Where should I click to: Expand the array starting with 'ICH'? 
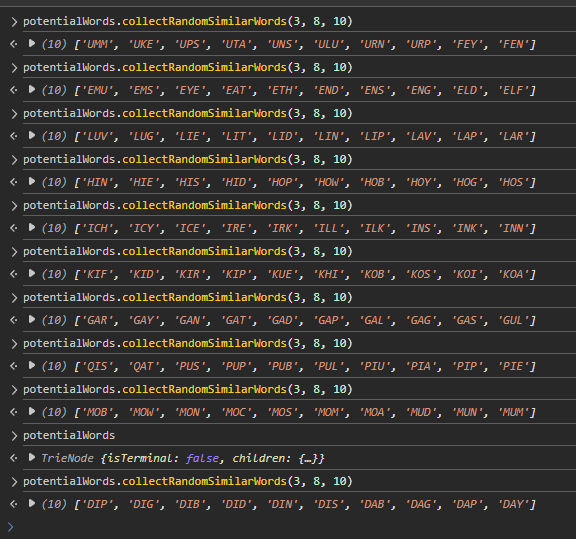[32, 228]
